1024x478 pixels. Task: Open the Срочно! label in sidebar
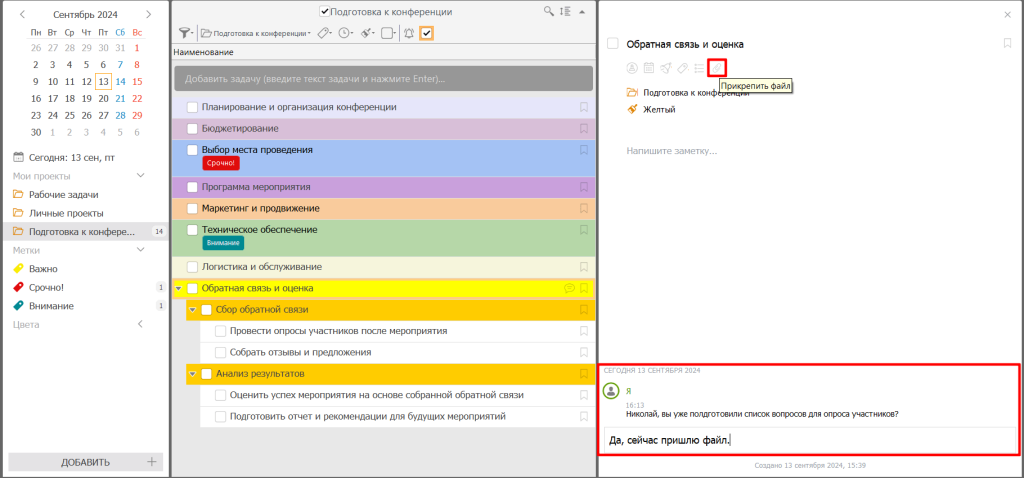(x=48, y=287)
